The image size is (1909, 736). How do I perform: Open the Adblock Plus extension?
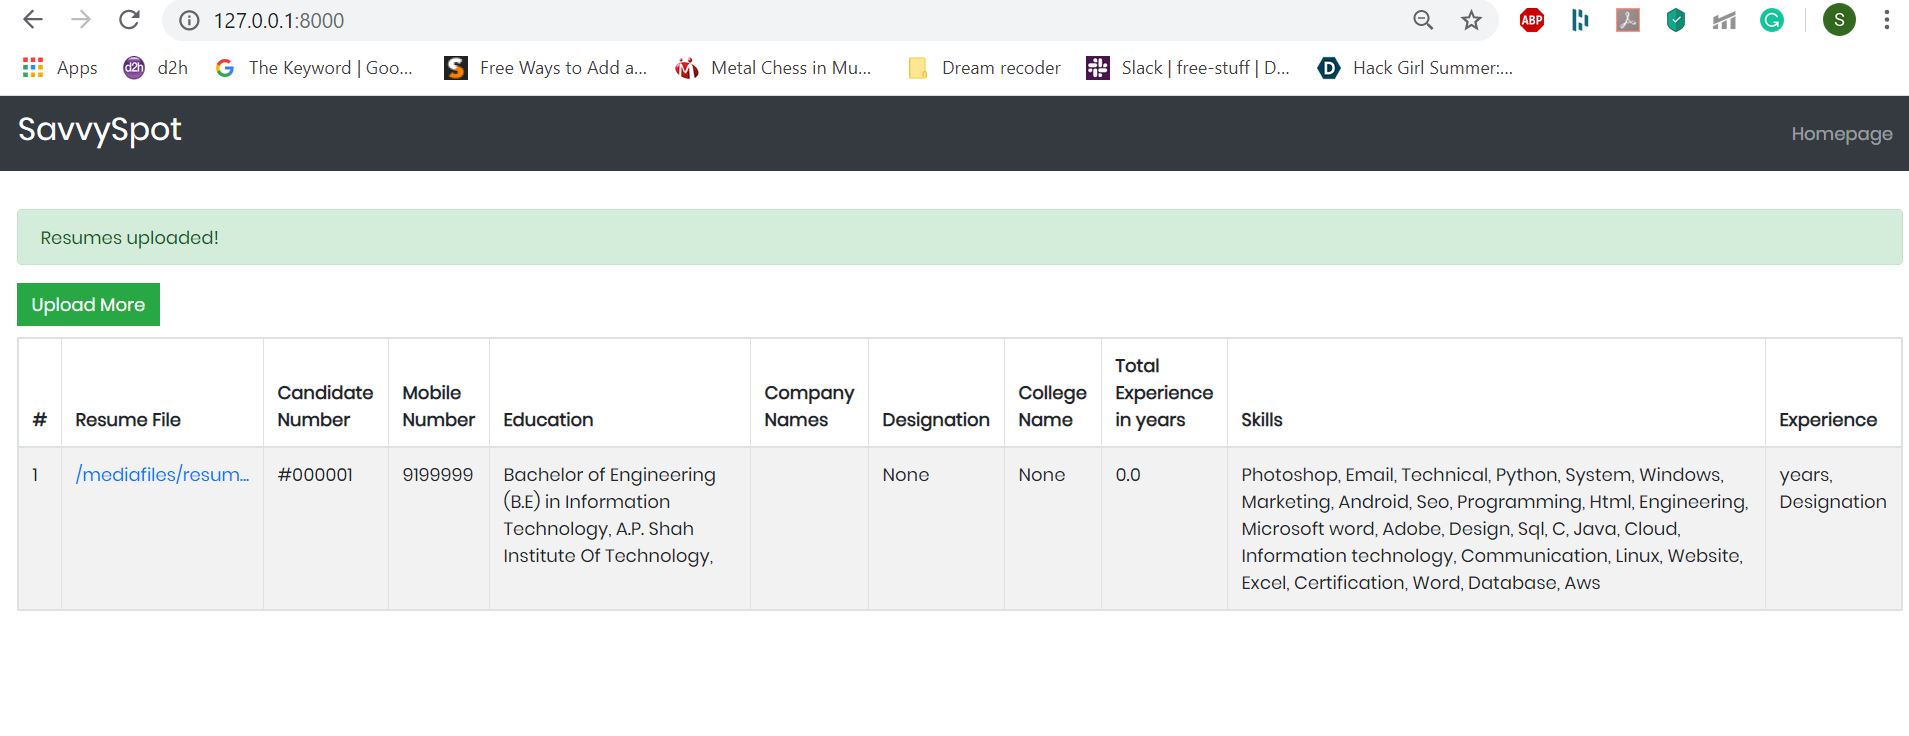click(x=1531, y=20)
